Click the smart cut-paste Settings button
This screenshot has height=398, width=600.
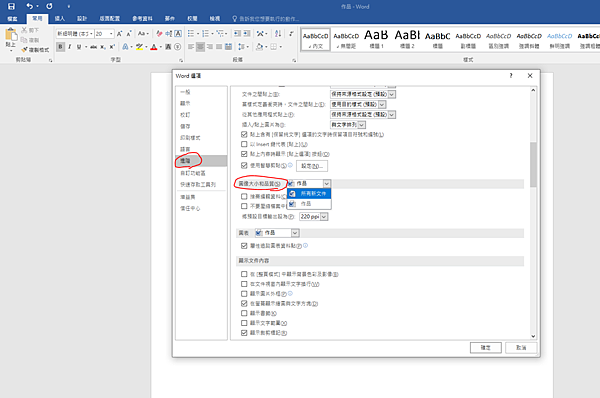(312, 166)
